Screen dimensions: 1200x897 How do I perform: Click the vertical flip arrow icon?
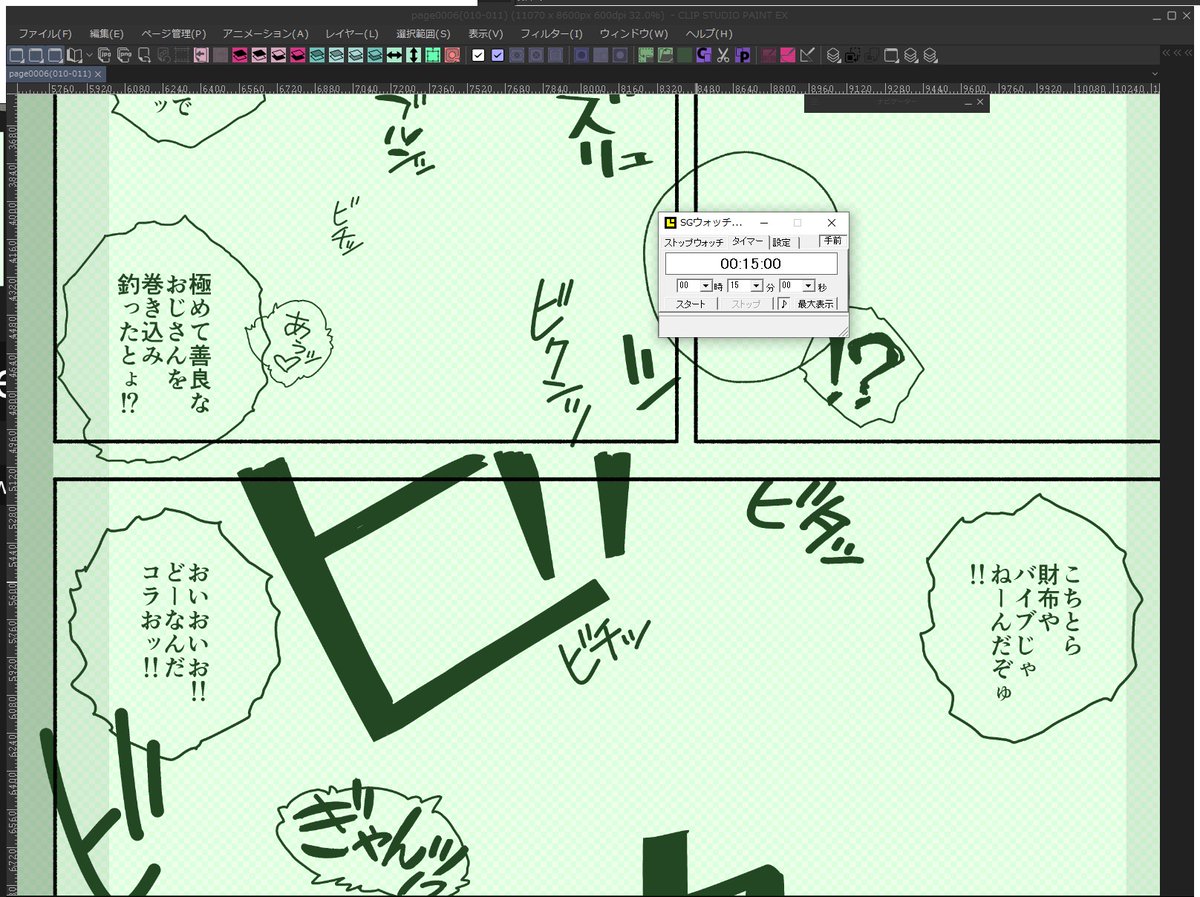coord(414,57)
